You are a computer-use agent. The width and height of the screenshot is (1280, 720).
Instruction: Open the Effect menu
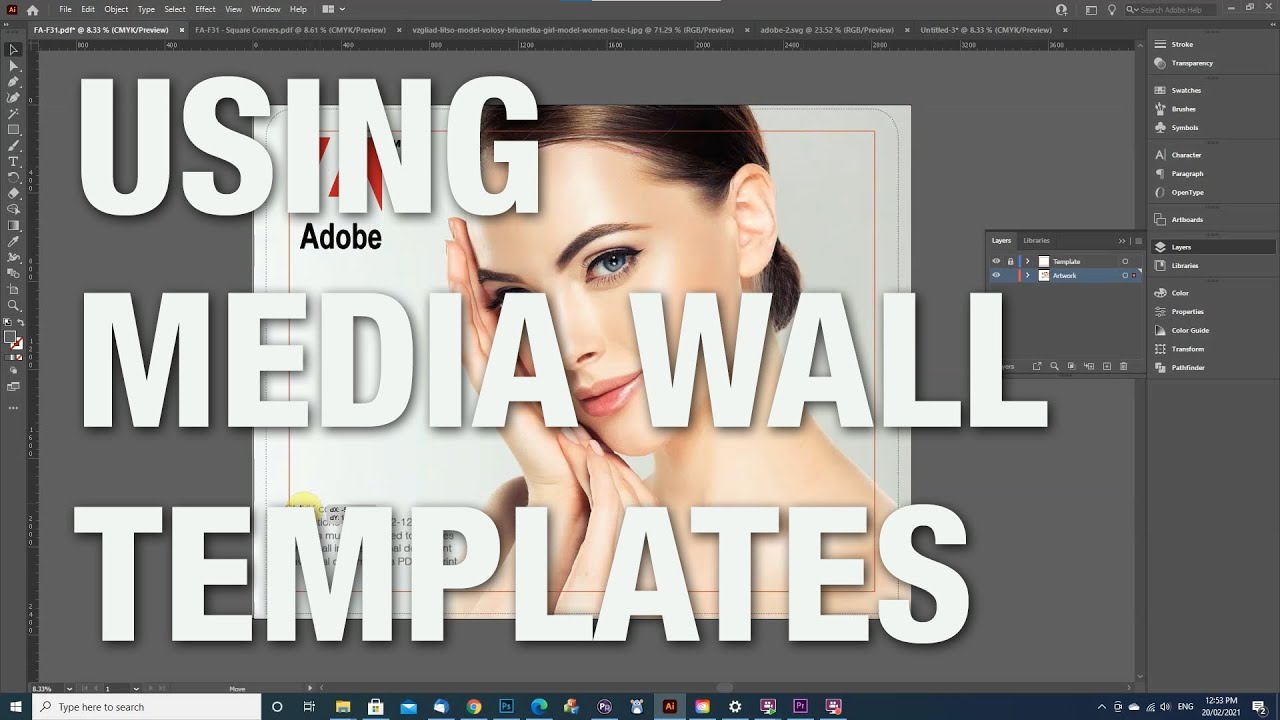pos(205,9)
